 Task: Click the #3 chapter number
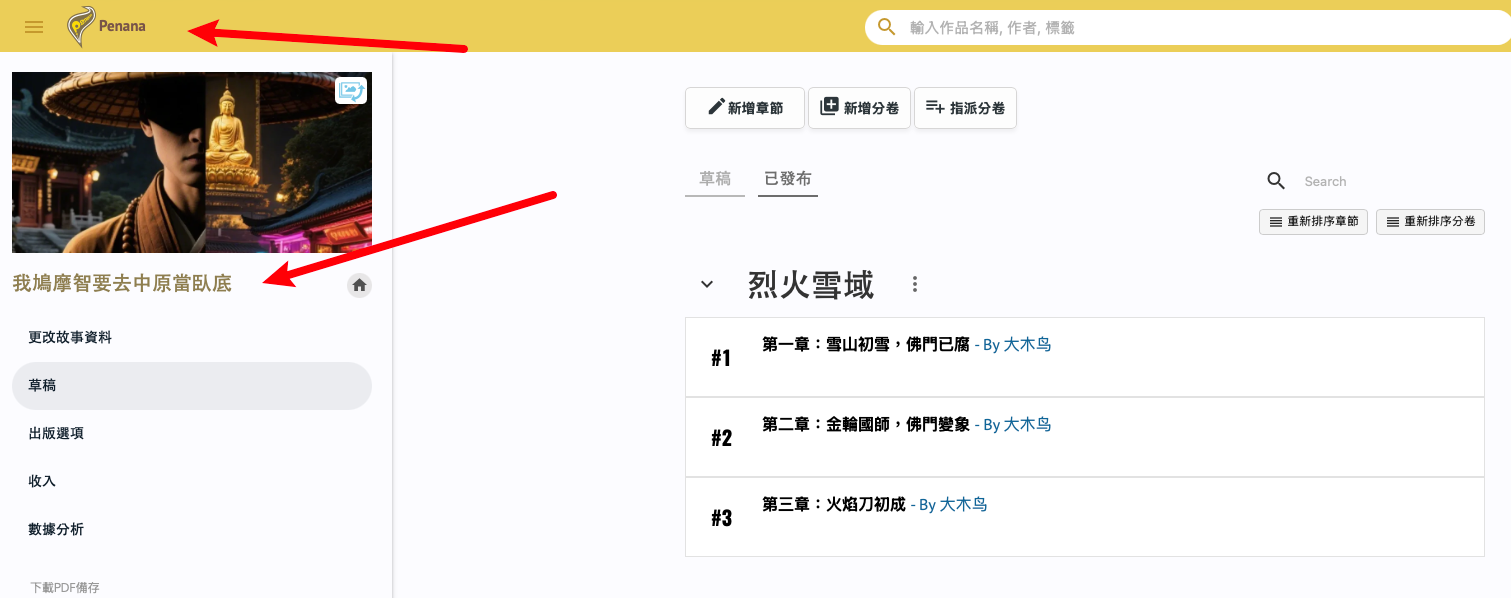[x=721, y=518]
